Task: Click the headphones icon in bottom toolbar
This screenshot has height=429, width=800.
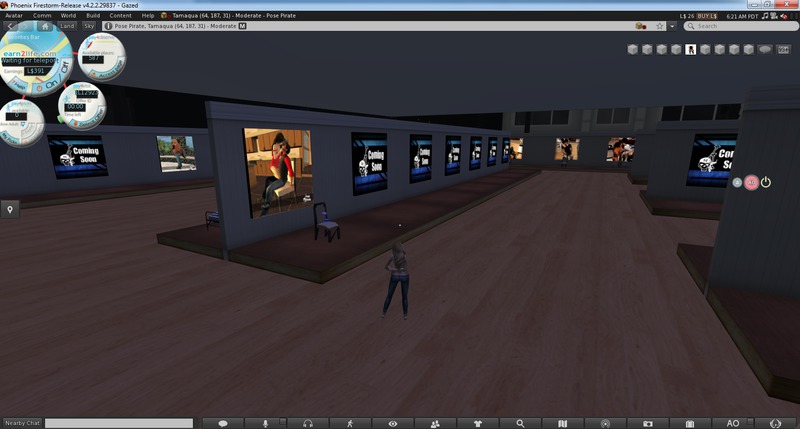Action: (308, 424)
